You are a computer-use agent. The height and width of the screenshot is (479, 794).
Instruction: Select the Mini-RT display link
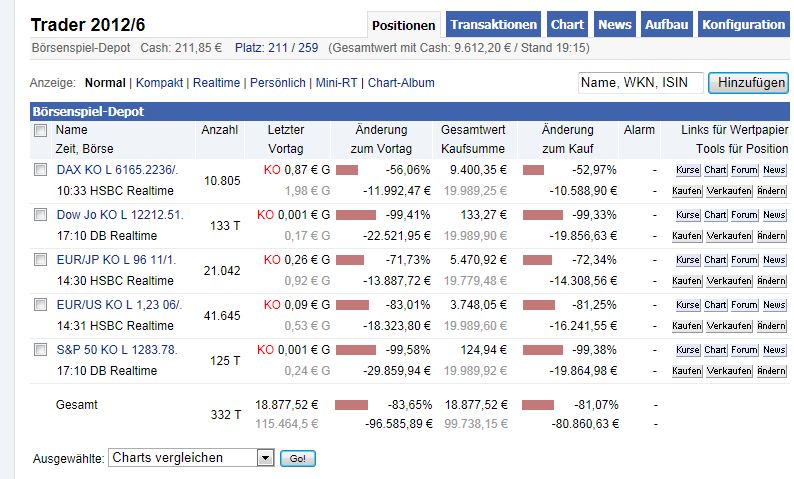pyautogui.click(x=337, y=83)
